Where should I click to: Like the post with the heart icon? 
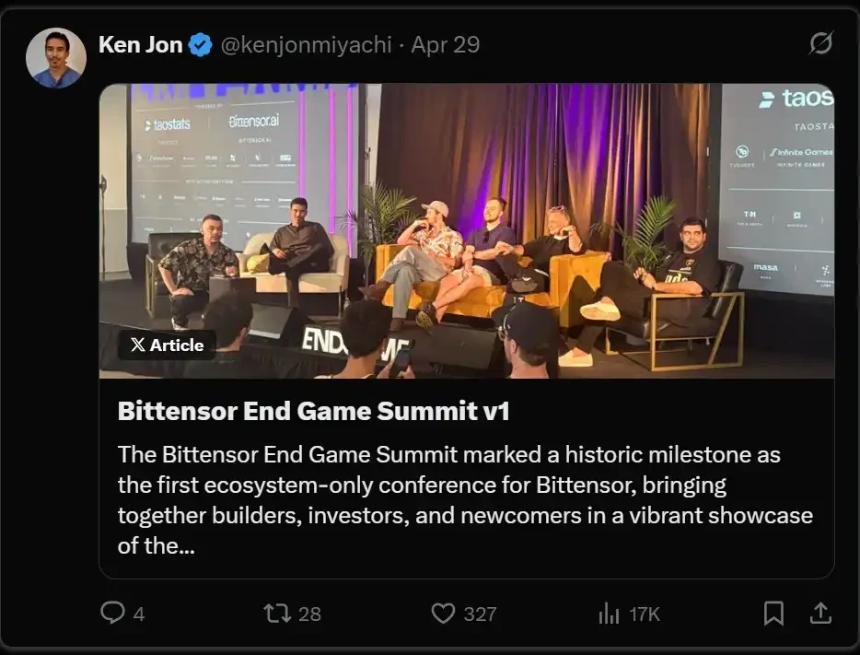[x=443, y=612]
